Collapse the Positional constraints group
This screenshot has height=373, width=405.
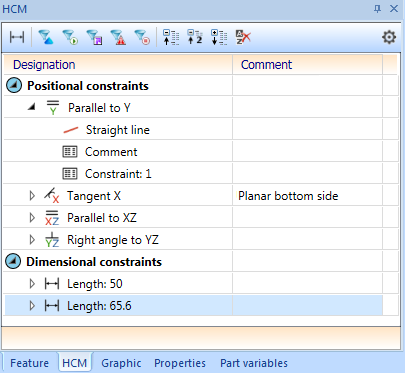(x=14, y=86)
